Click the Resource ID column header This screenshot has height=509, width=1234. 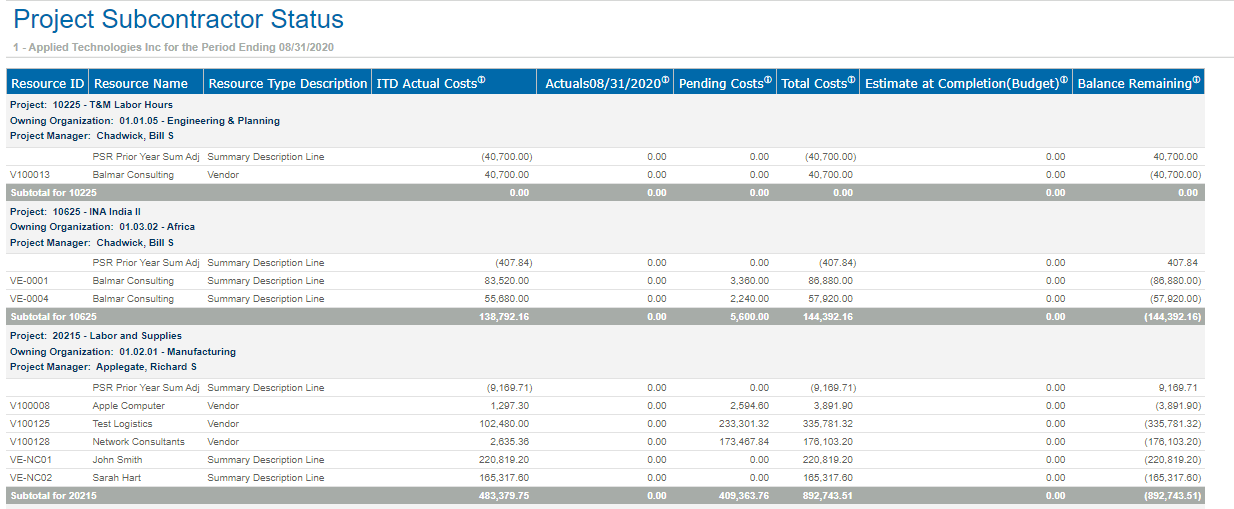click(x=48, y=84)
